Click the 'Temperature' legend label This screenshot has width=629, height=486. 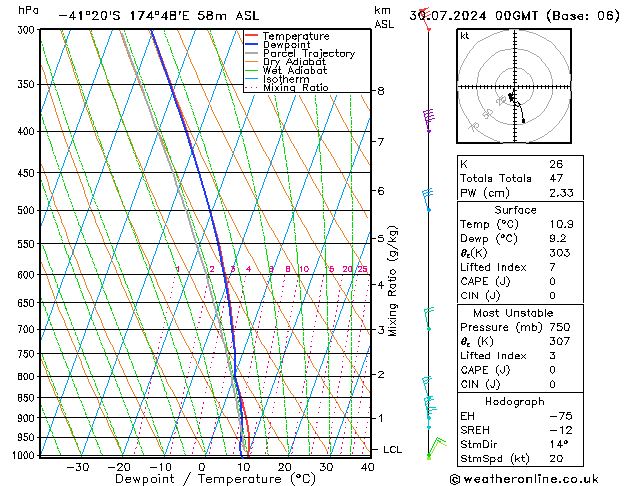tap(296, 36)
